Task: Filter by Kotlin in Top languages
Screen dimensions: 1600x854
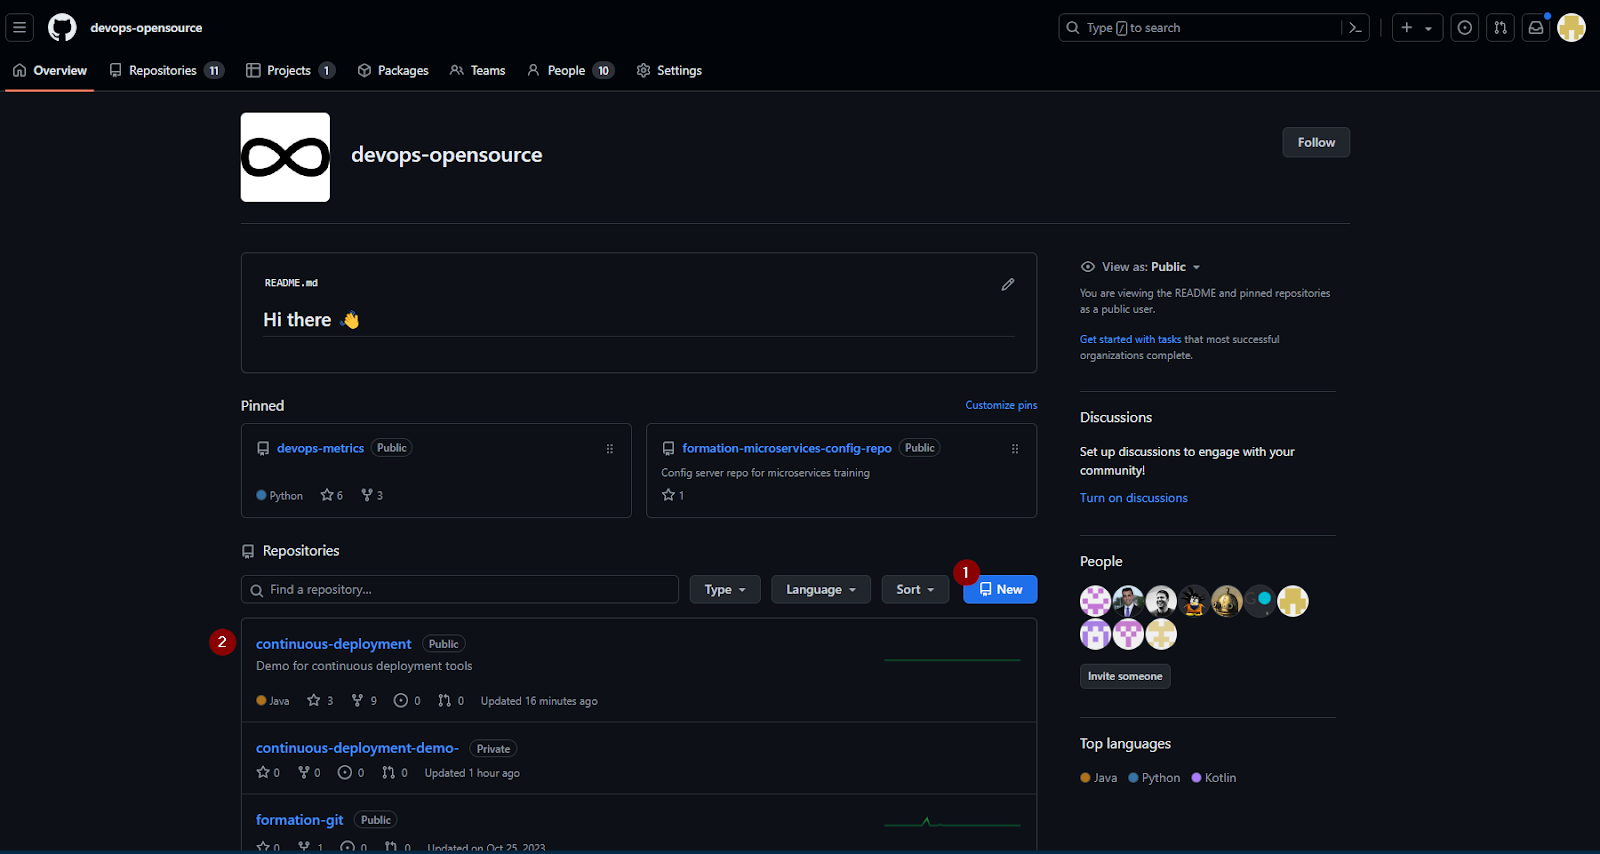Action: tap(1214, 778)
